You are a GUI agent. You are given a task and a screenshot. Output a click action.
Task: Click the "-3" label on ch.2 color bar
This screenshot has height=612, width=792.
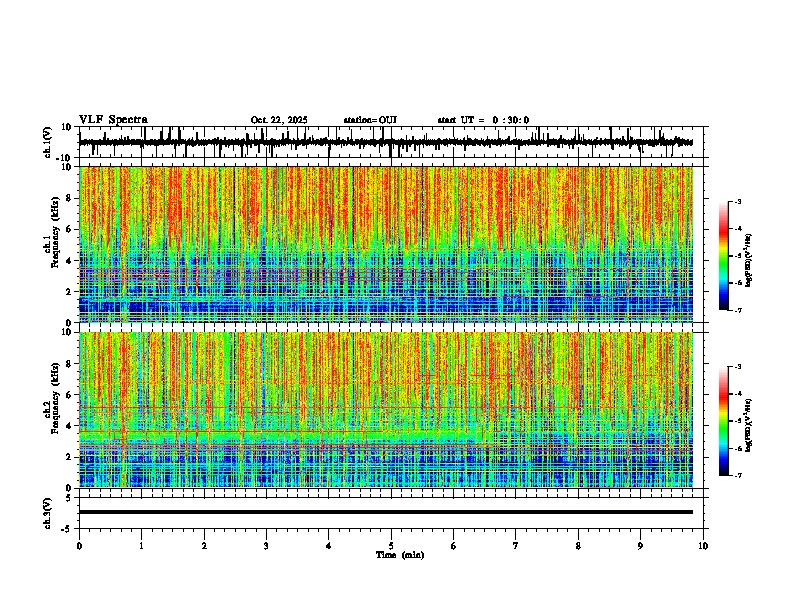click(738, 367)
